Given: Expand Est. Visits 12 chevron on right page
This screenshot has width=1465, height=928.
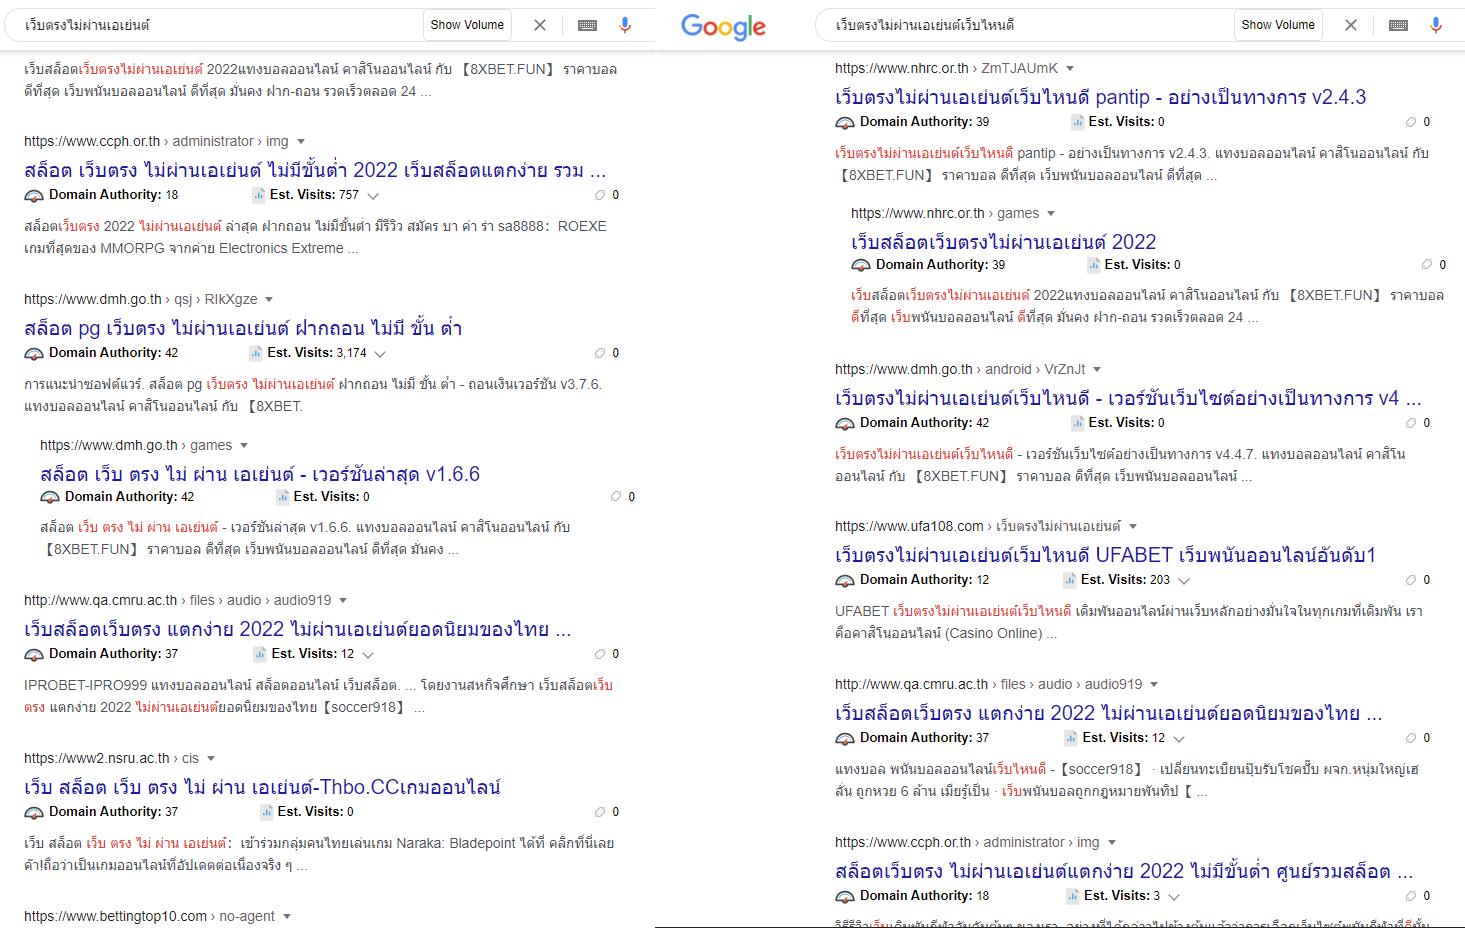Looking at the screenshot, I should [x=1179, y=739].
